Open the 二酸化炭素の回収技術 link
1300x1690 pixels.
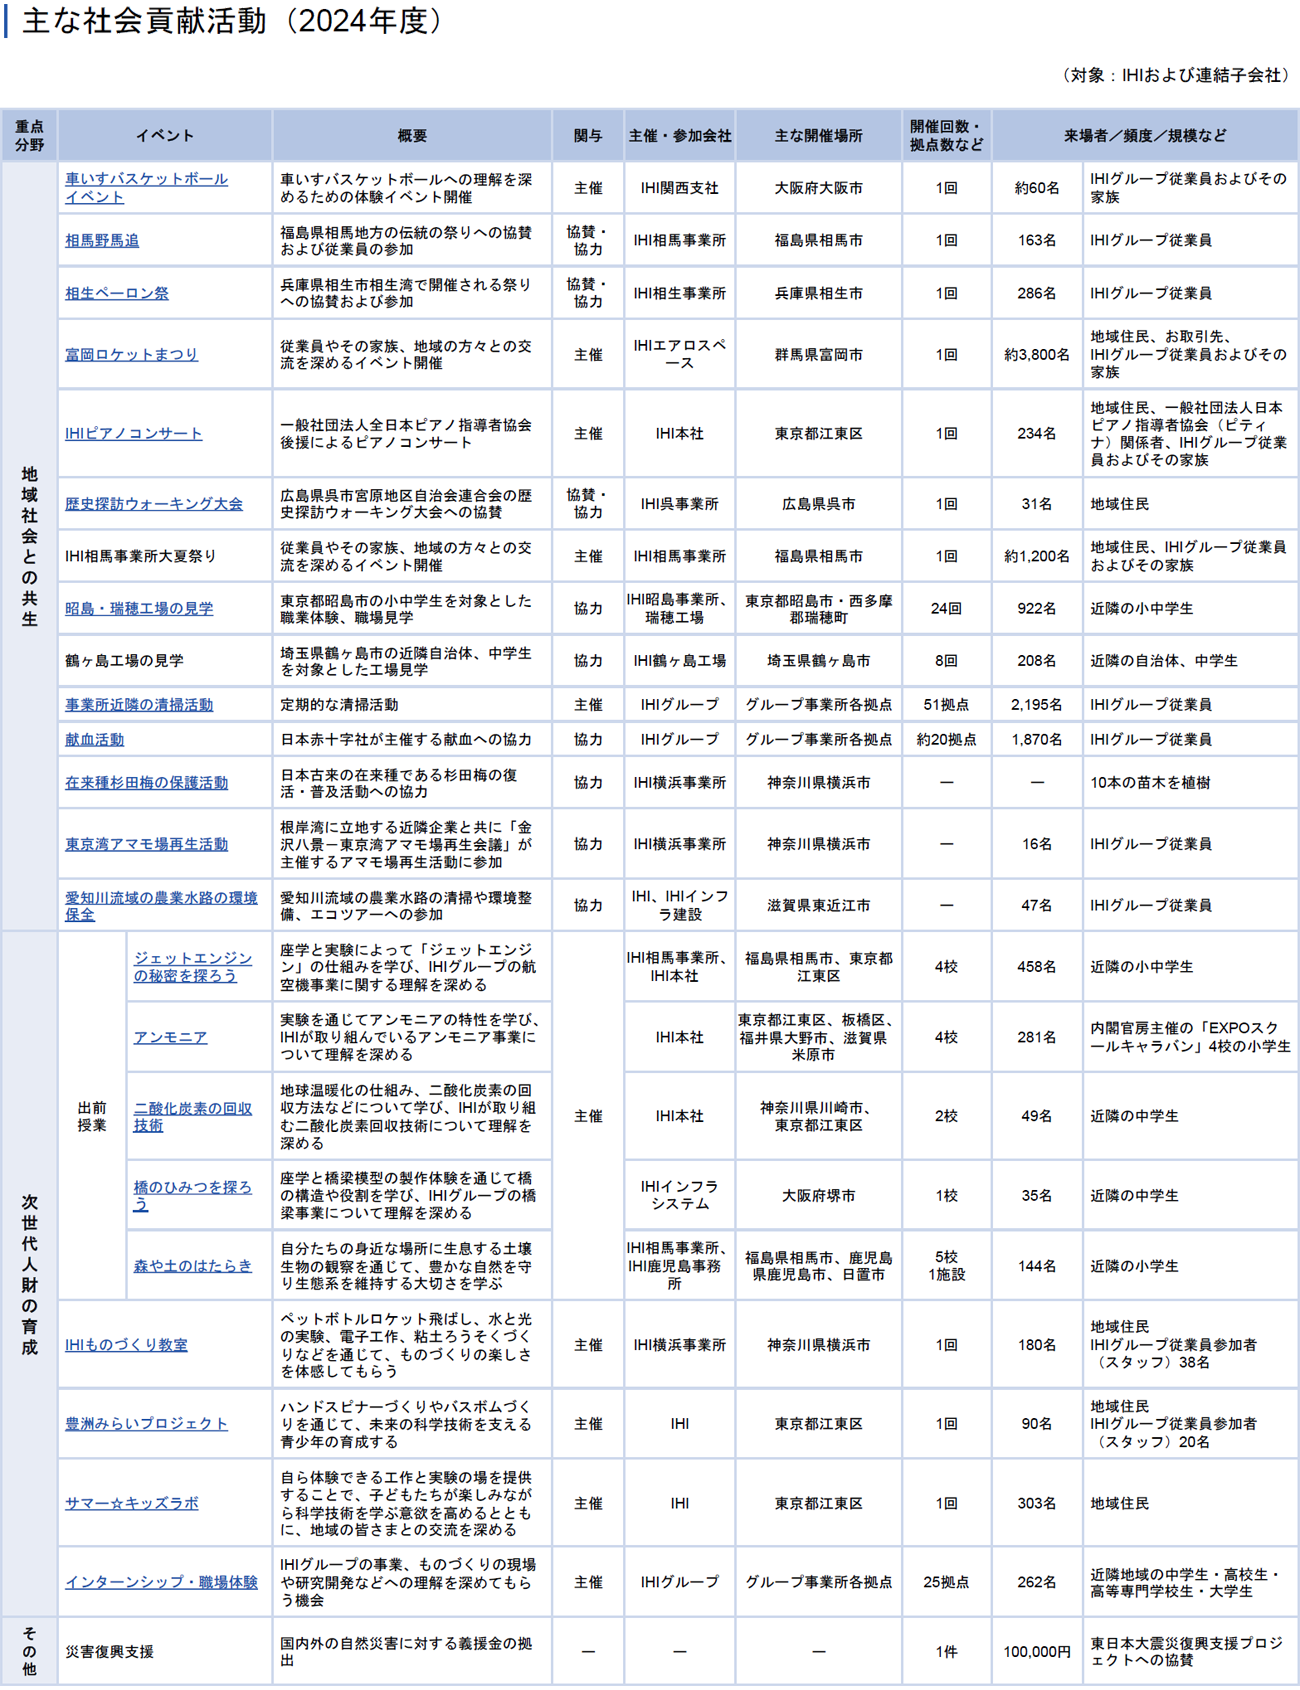point(193,1117)
